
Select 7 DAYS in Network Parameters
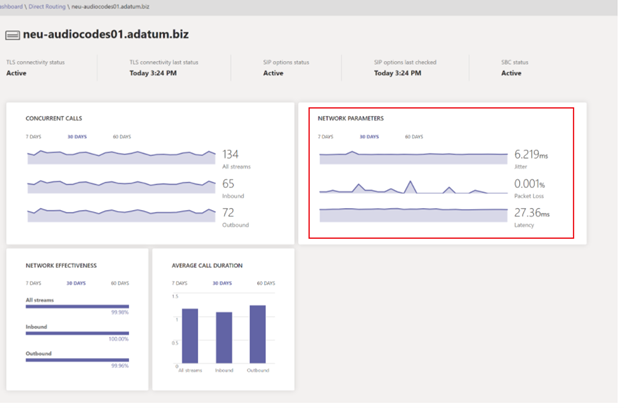coord(326,137)
